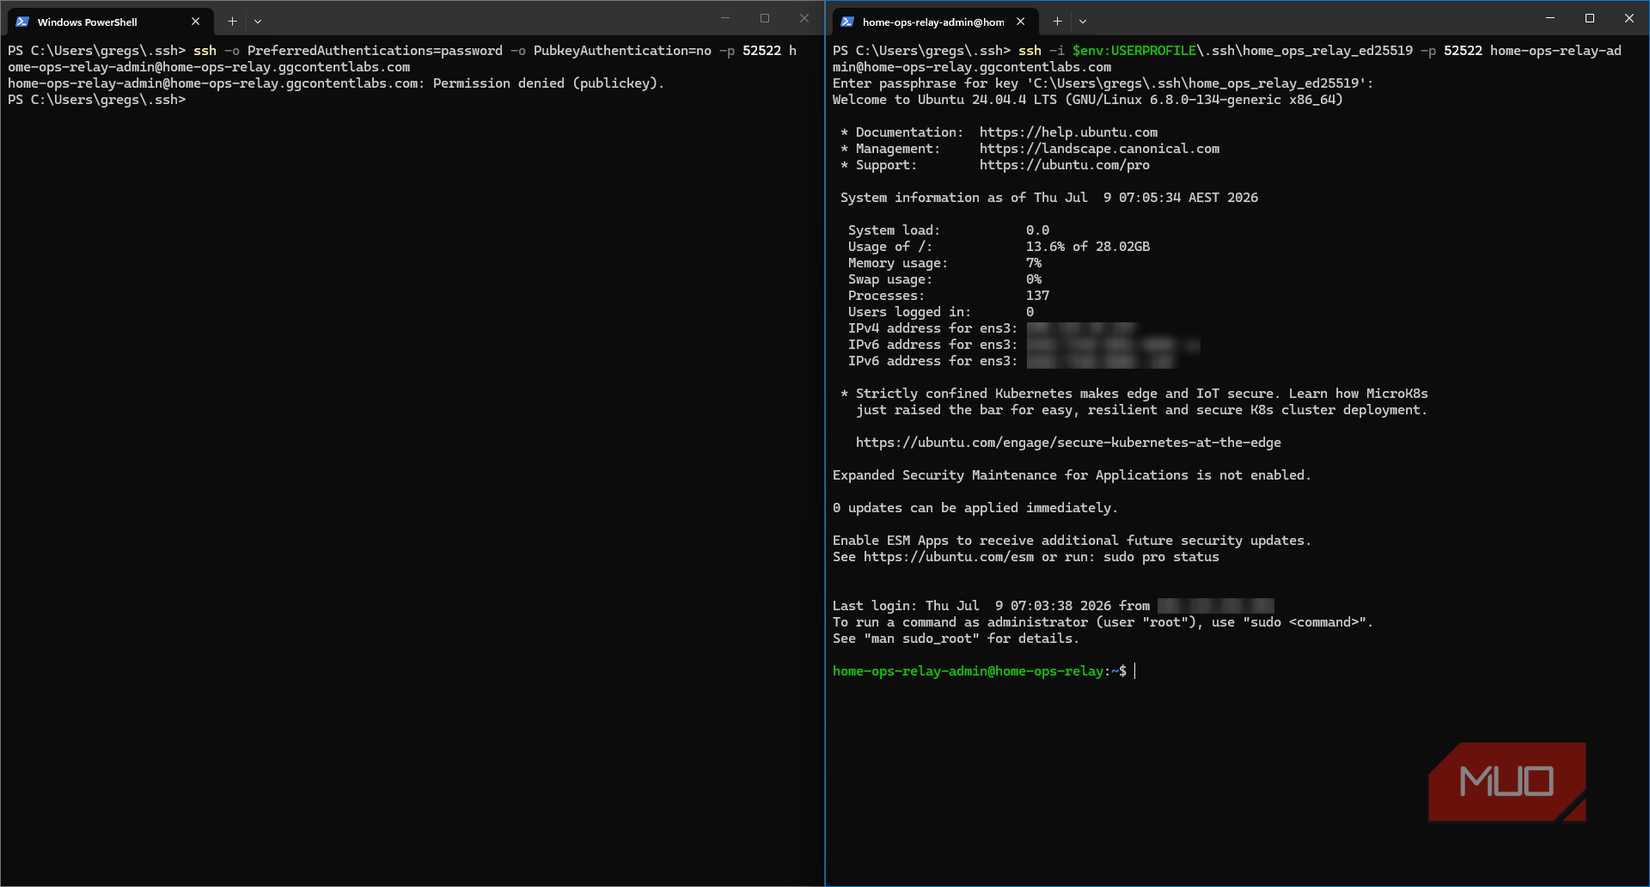Close the right terminal window
This screenshot has width=1650, height=887.
pyautogui.click(x=1629, y=18)
